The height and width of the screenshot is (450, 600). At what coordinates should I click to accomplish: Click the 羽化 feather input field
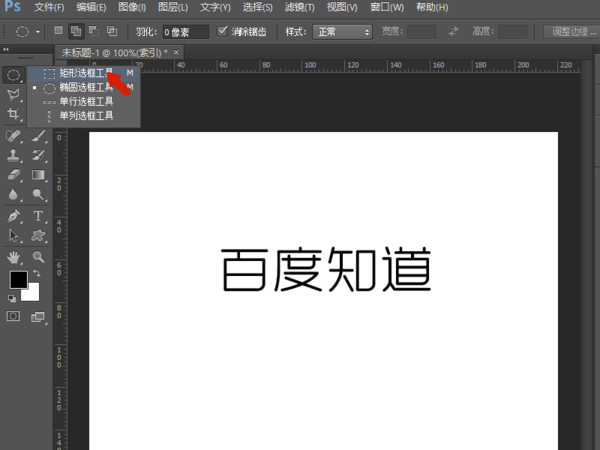point(186,32)
